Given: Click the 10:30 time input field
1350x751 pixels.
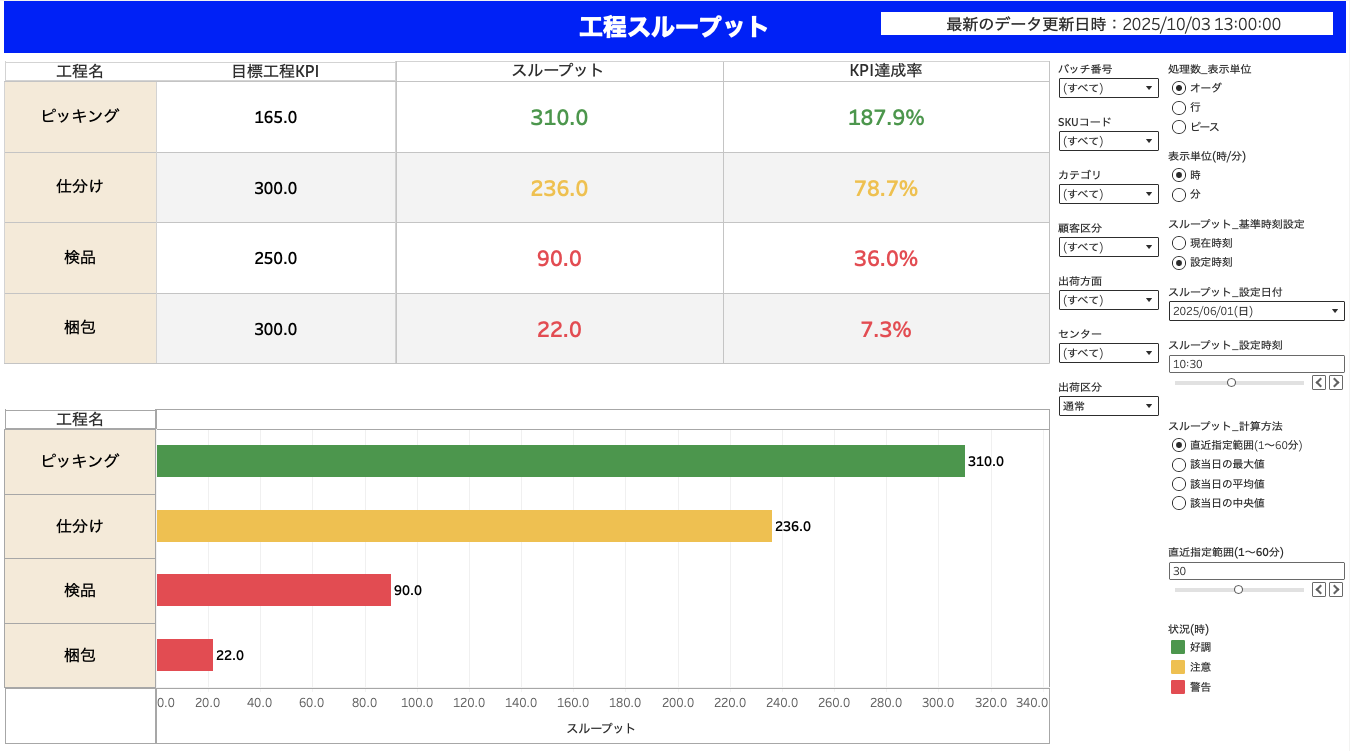Looking at the screenshot, I should tap(1256, 364).
